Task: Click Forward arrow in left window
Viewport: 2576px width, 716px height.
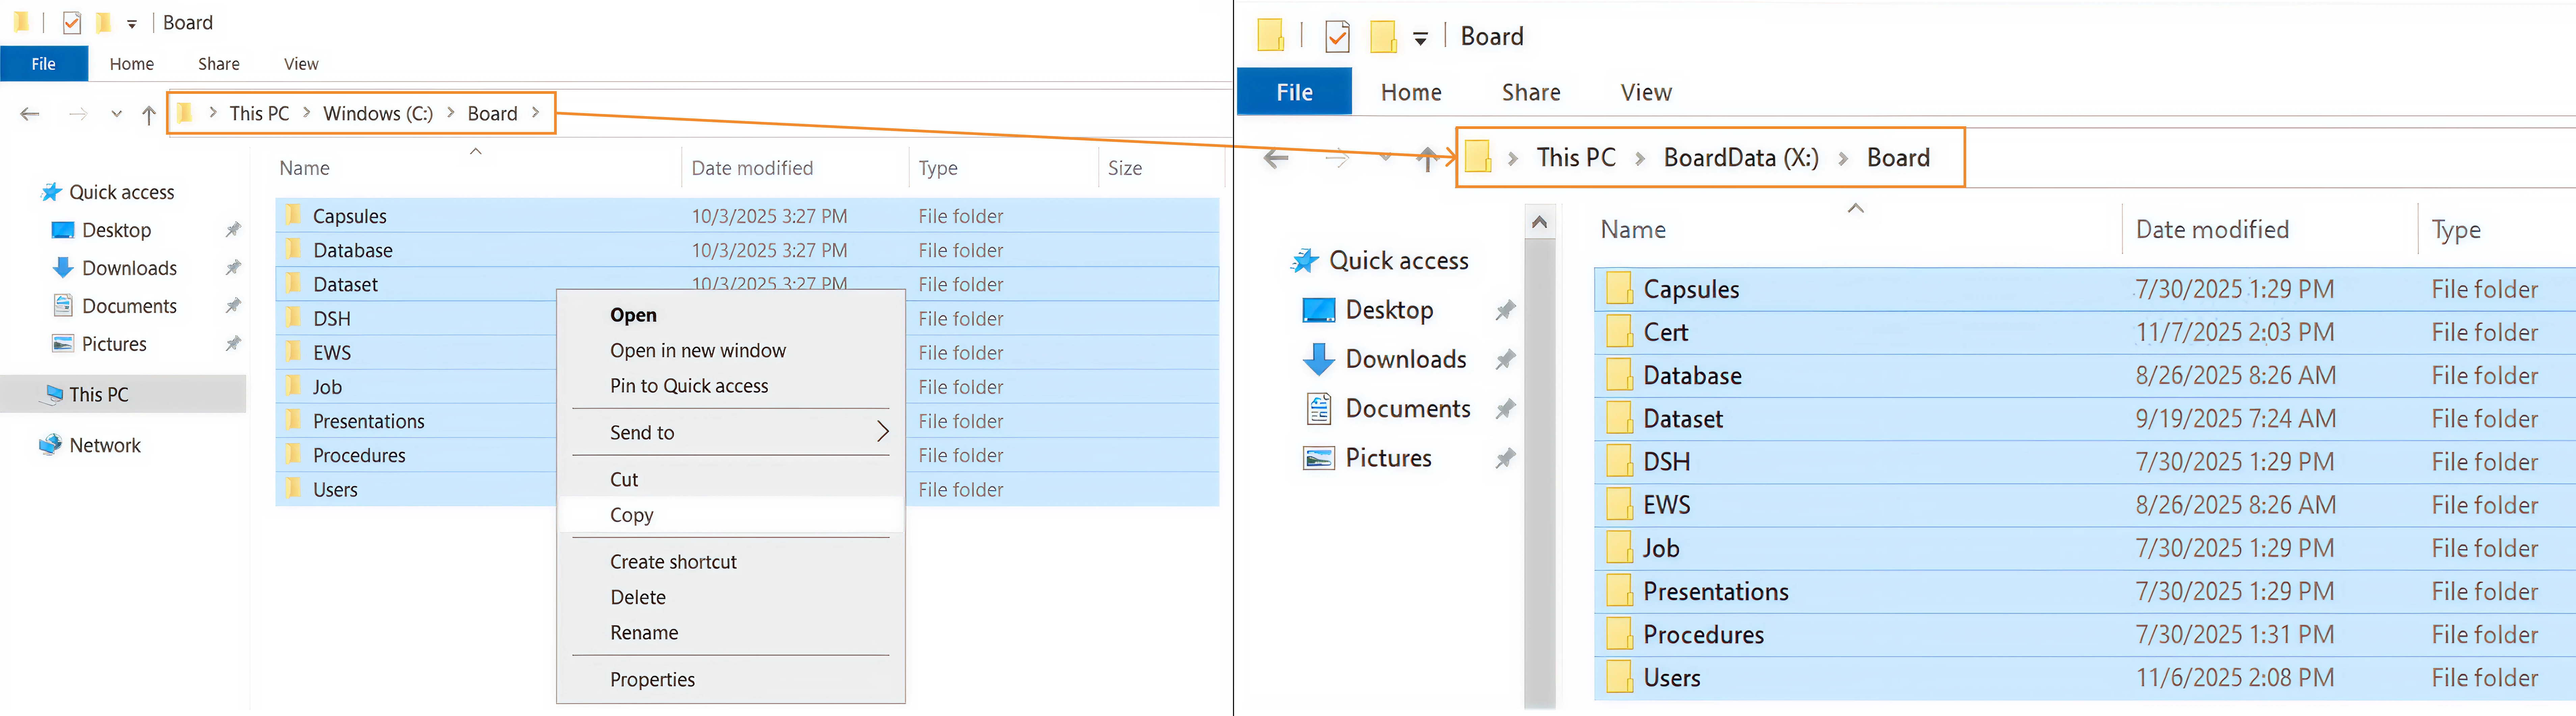Action: (78, 114)
